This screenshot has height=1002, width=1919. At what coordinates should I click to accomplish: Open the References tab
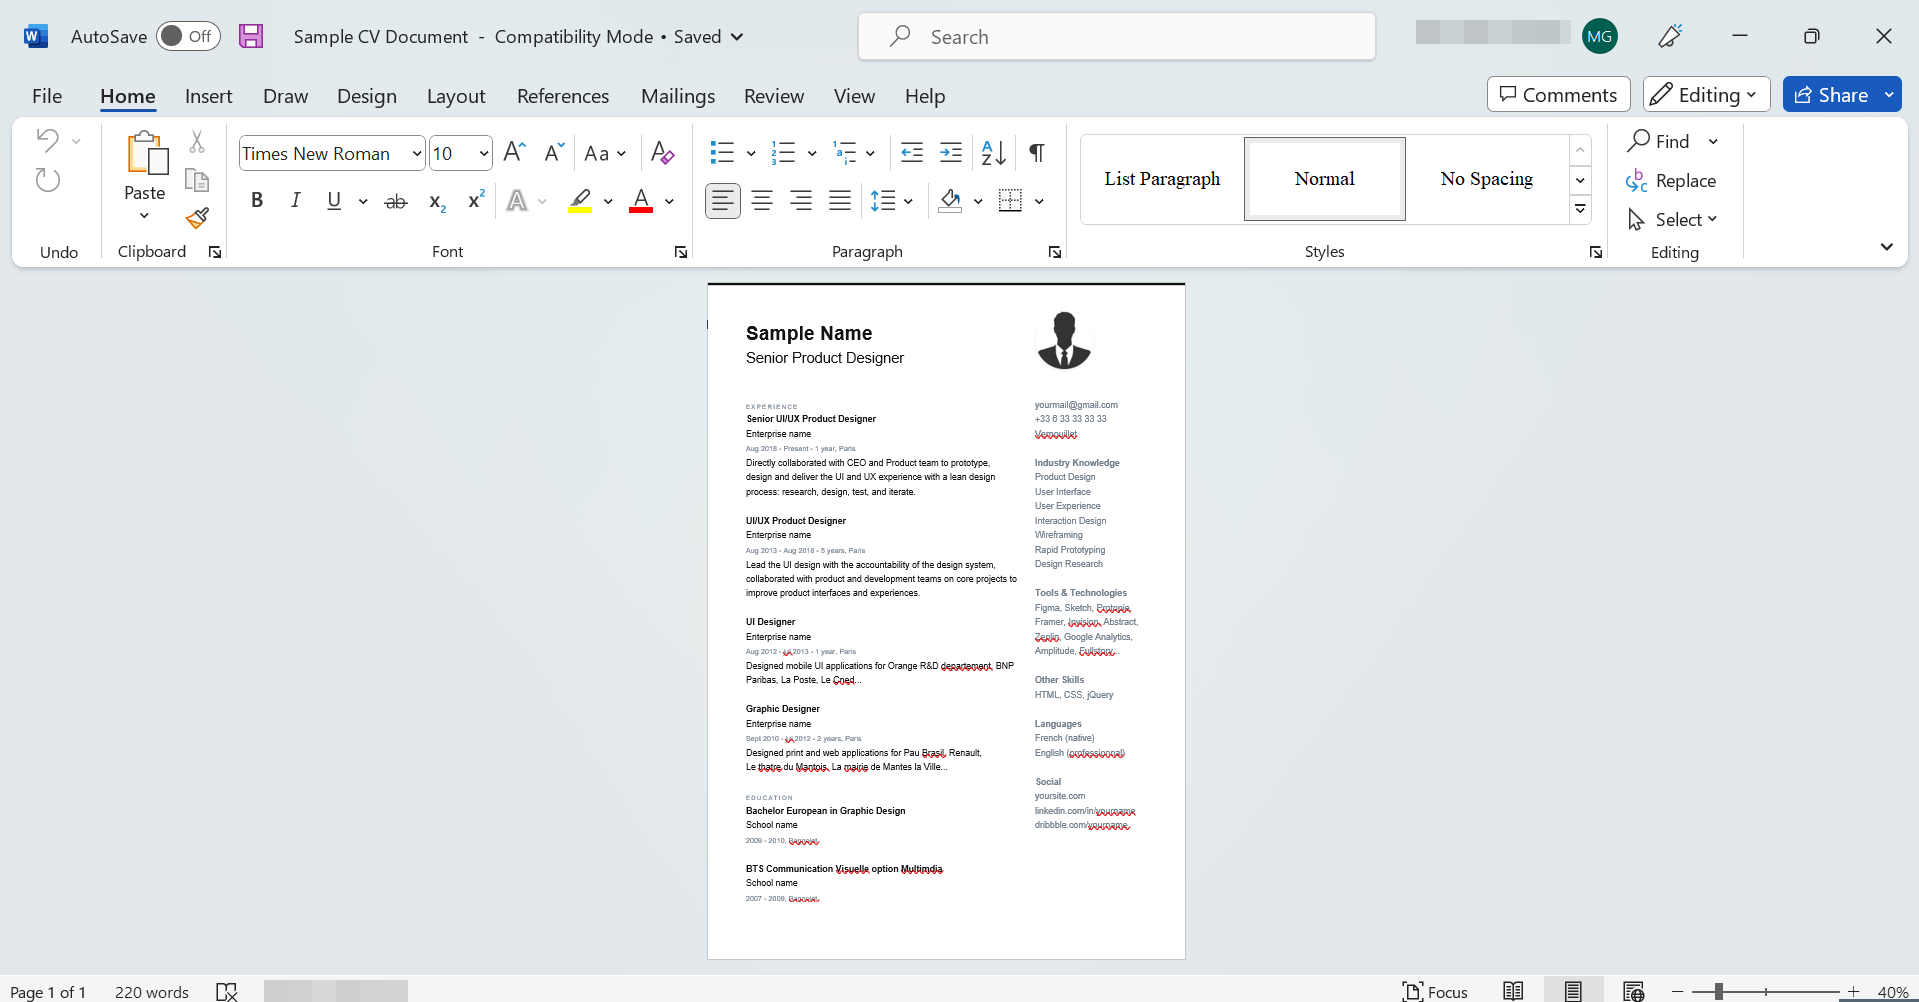pyautogui.click(x=562, y=96)
